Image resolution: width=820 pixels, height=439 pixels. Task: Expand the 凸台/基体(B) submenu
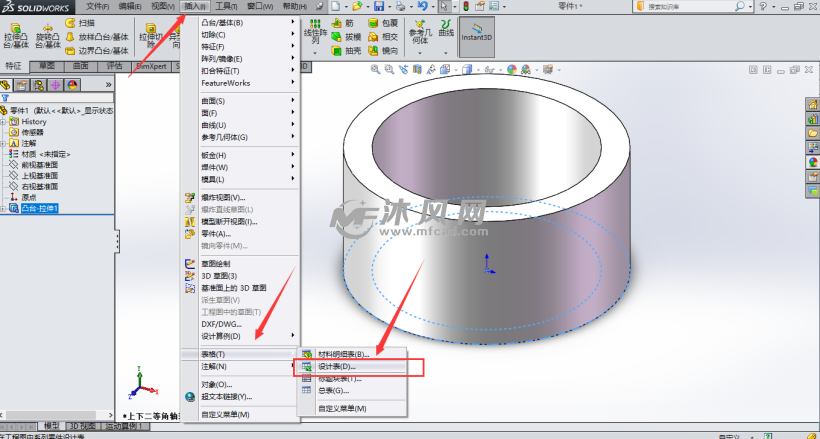click(x=240, y=23)
